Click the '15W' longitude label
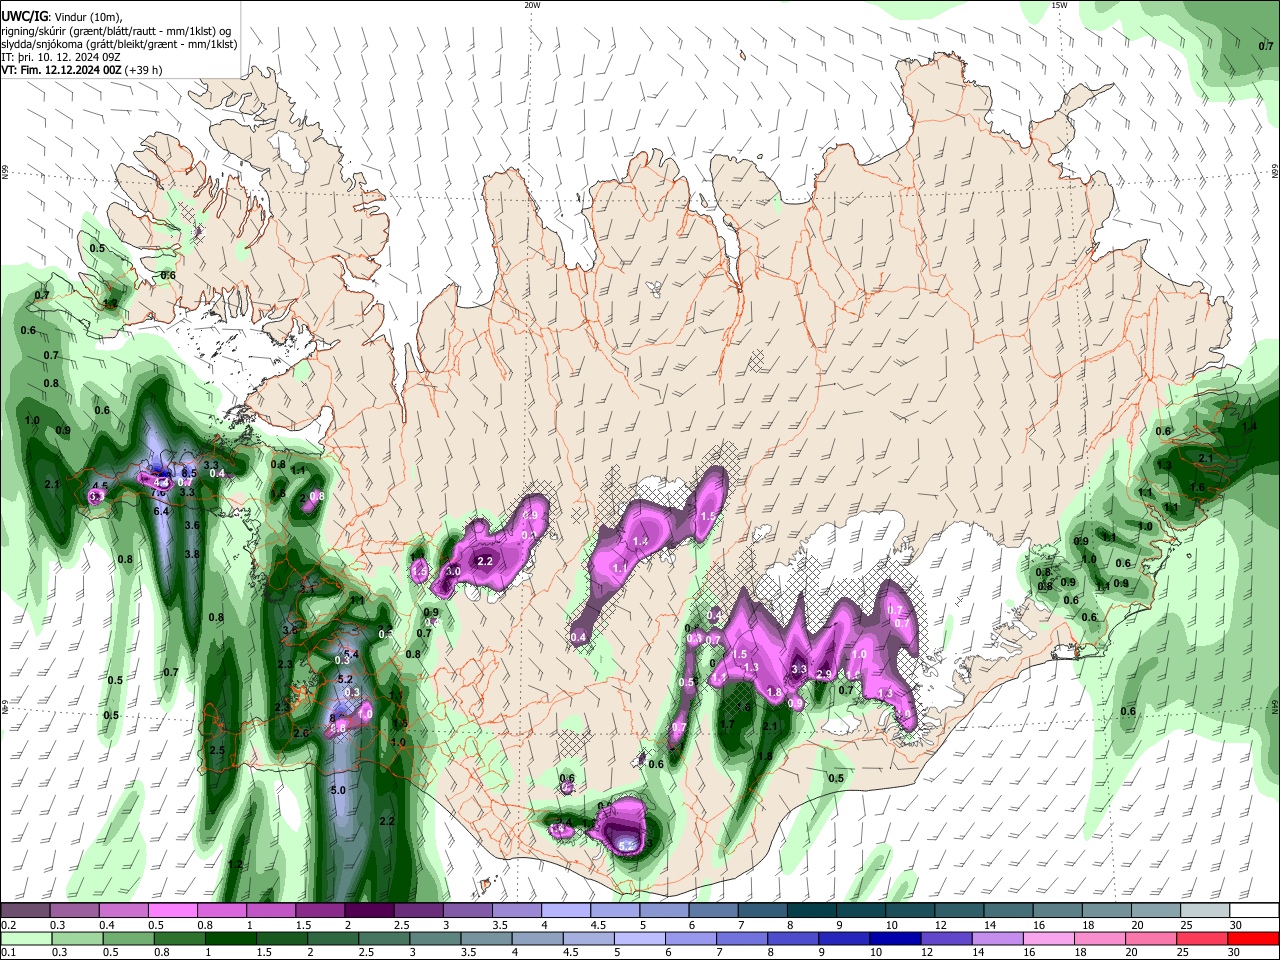The image size is (1280, 960). (1059, 5)
